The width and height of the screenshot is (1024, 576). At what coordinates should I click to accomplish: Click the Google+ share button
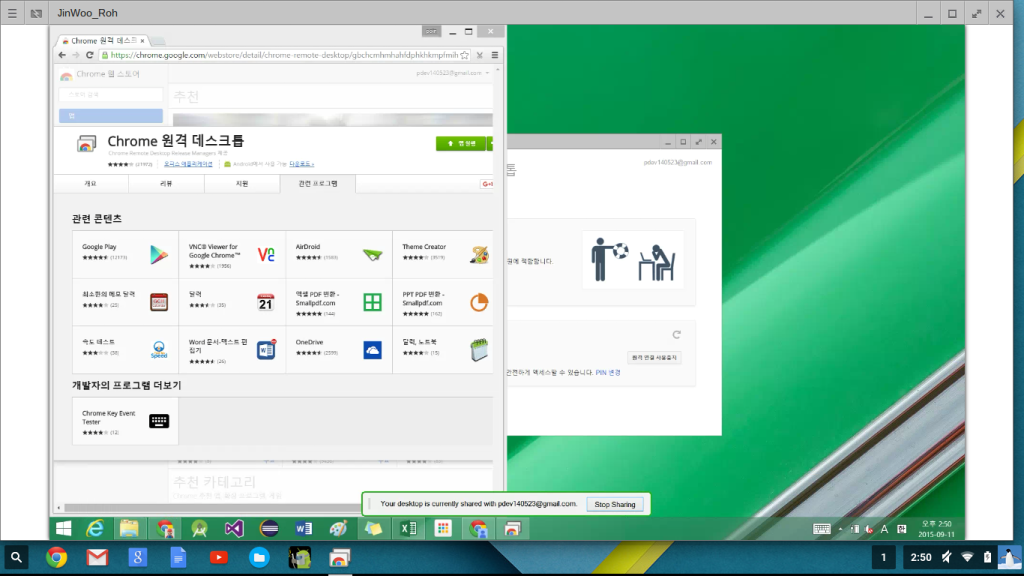[x=487, y=184]
